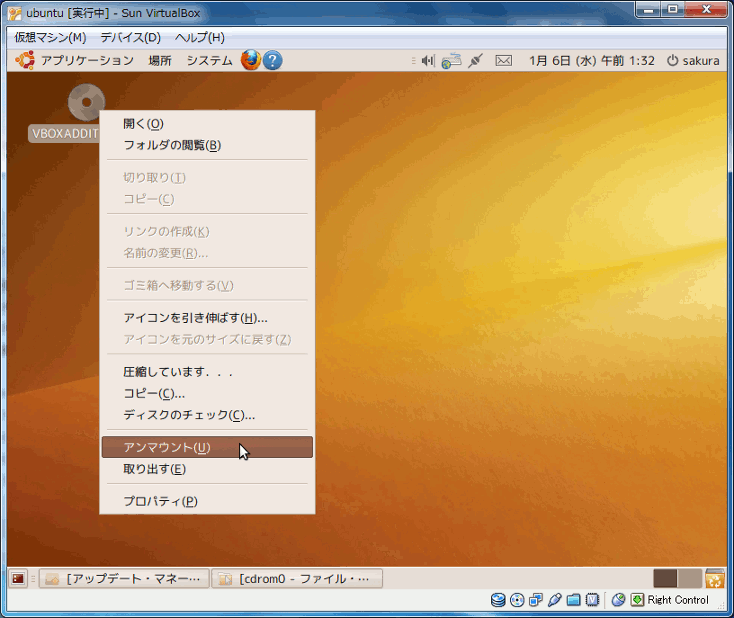Screen dimensions: 734x618
Task: Click the VirtualBox shared folders status icon
Action: tap(573, 600)
